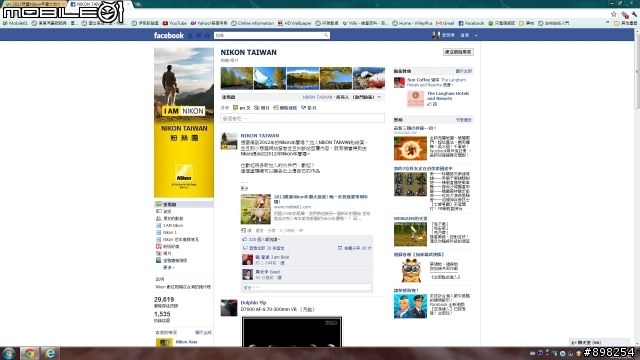Viewport: 640px width, 360px height.
Task: Open the Facebook chat bar at the page's bottom right
Action: tap(599, 342)
